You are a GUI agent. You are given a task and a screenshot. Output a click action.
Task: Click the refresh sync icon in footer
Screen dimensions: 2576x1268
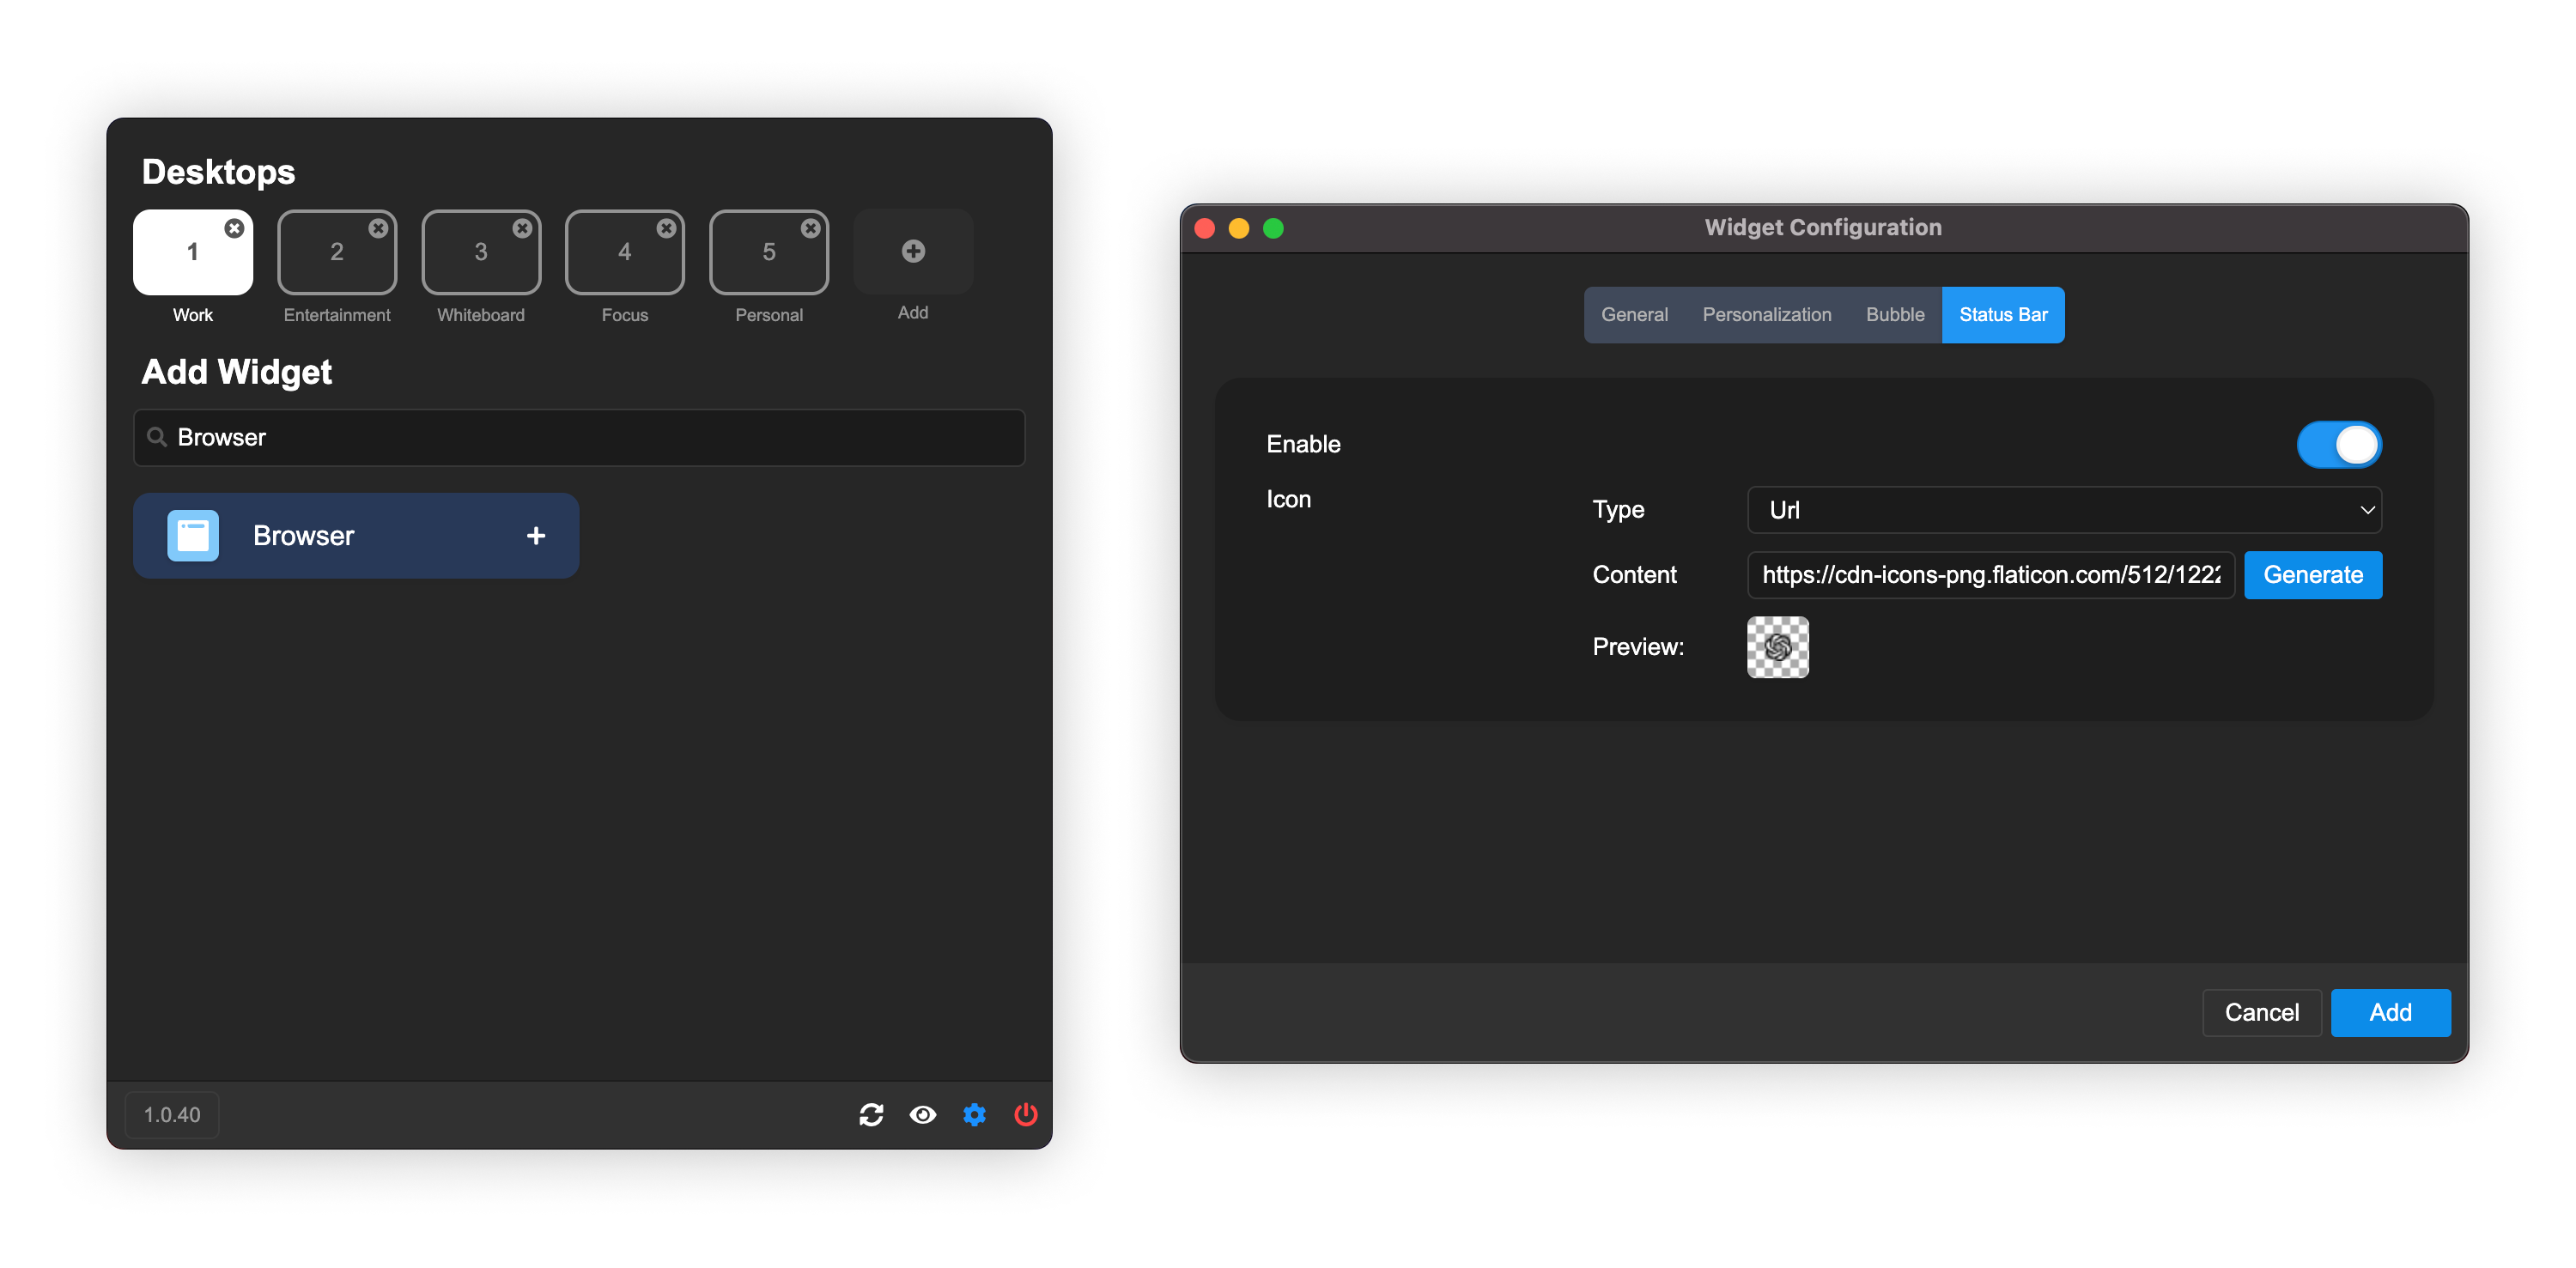click(871, 1114)
